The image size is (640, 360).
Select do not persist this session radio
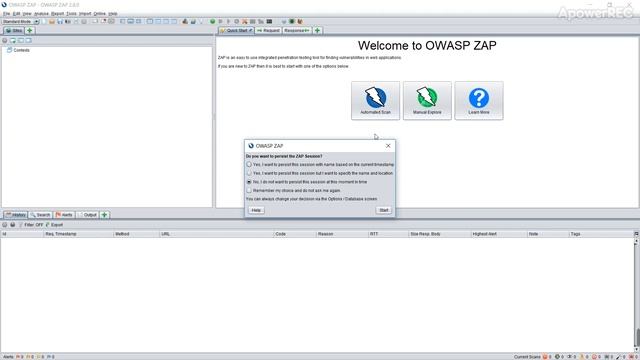pyautogui.click(x=249, y=182)
